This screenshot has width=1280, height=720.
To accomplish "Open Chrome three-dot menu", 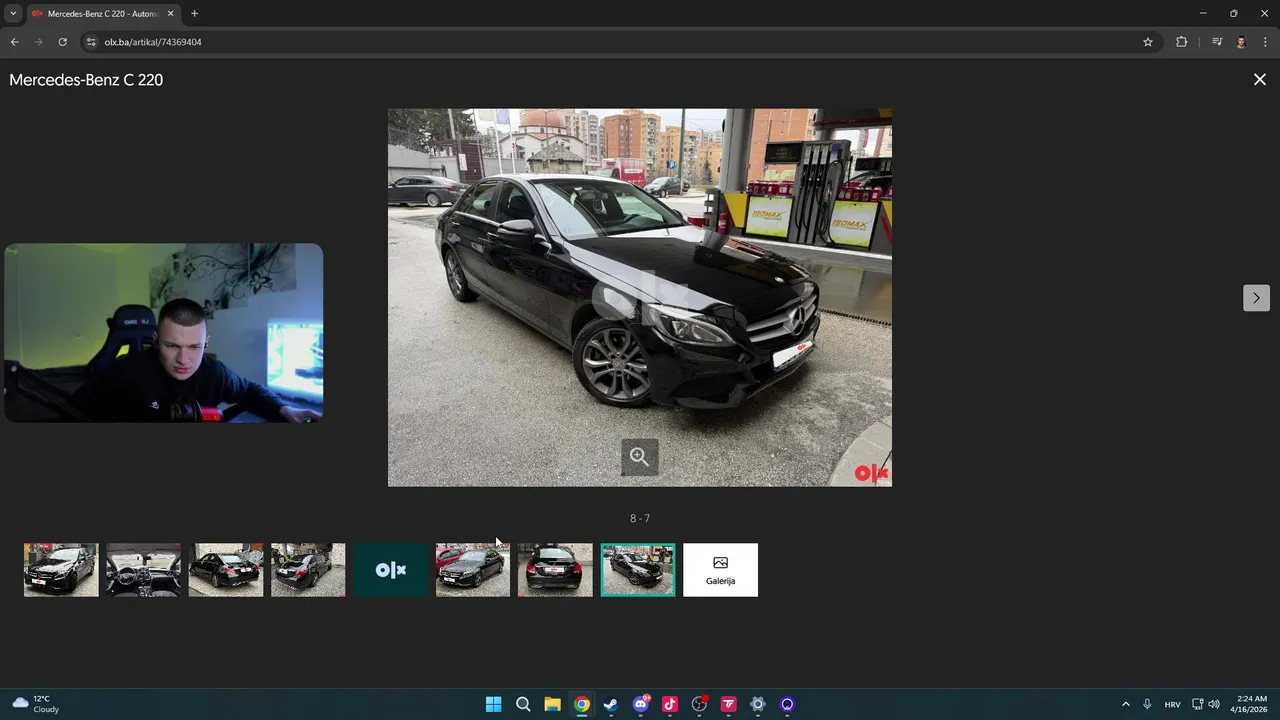I will 1266,42.
